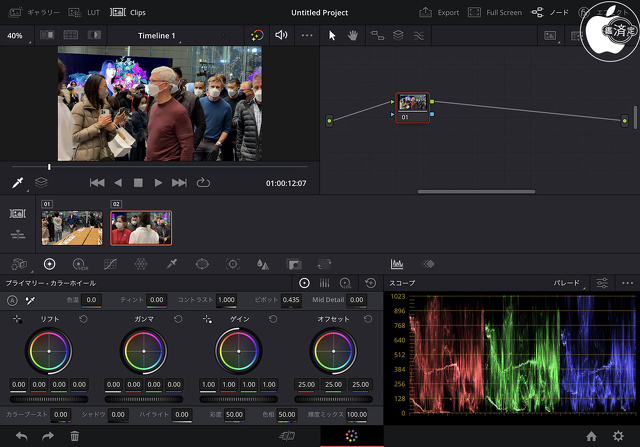
Task: Open the power window palette
Action: pyautogui.click(x=202, y=264)
